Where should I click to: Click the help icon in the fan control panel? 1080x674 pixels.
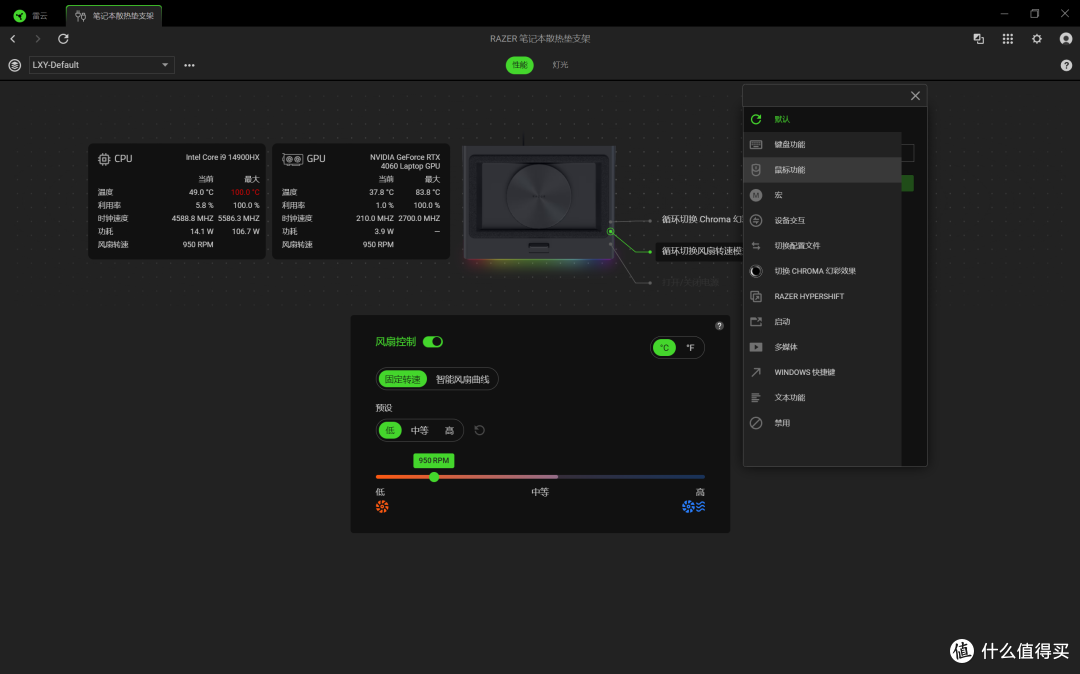[x=719, y=326]
